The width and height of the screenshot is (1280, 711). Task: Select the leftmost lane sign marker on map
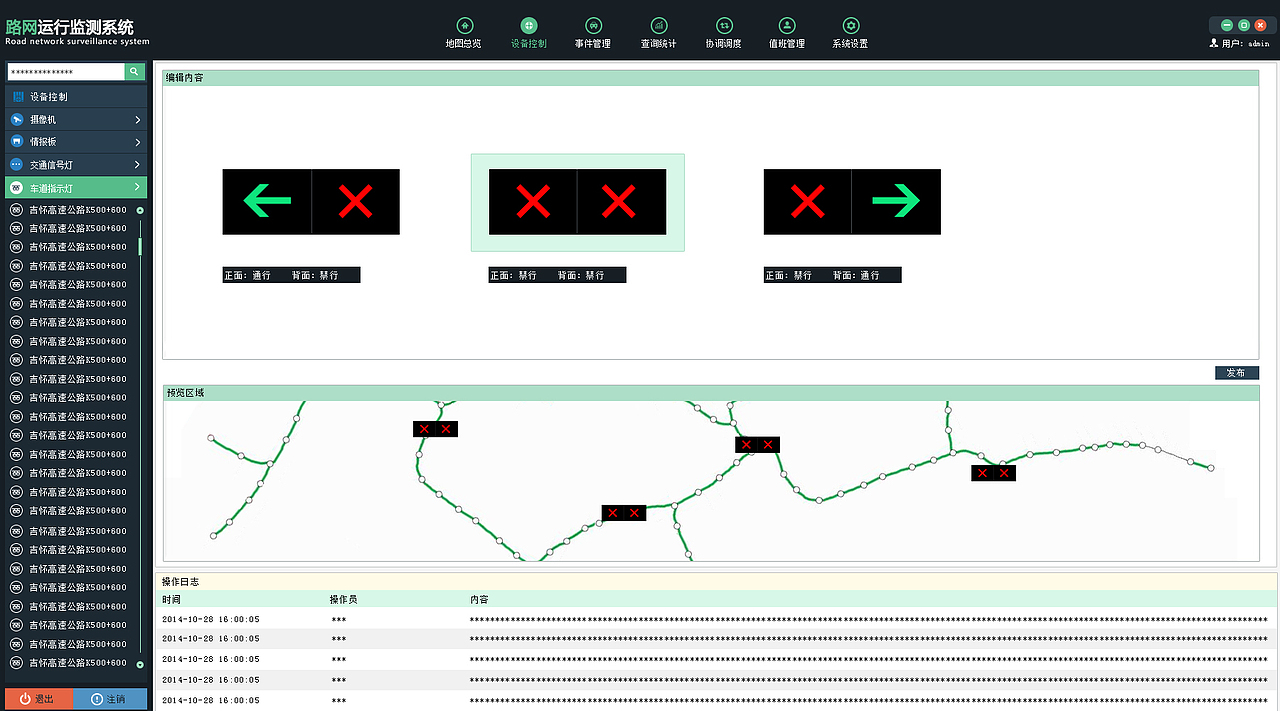pos(435,429)
